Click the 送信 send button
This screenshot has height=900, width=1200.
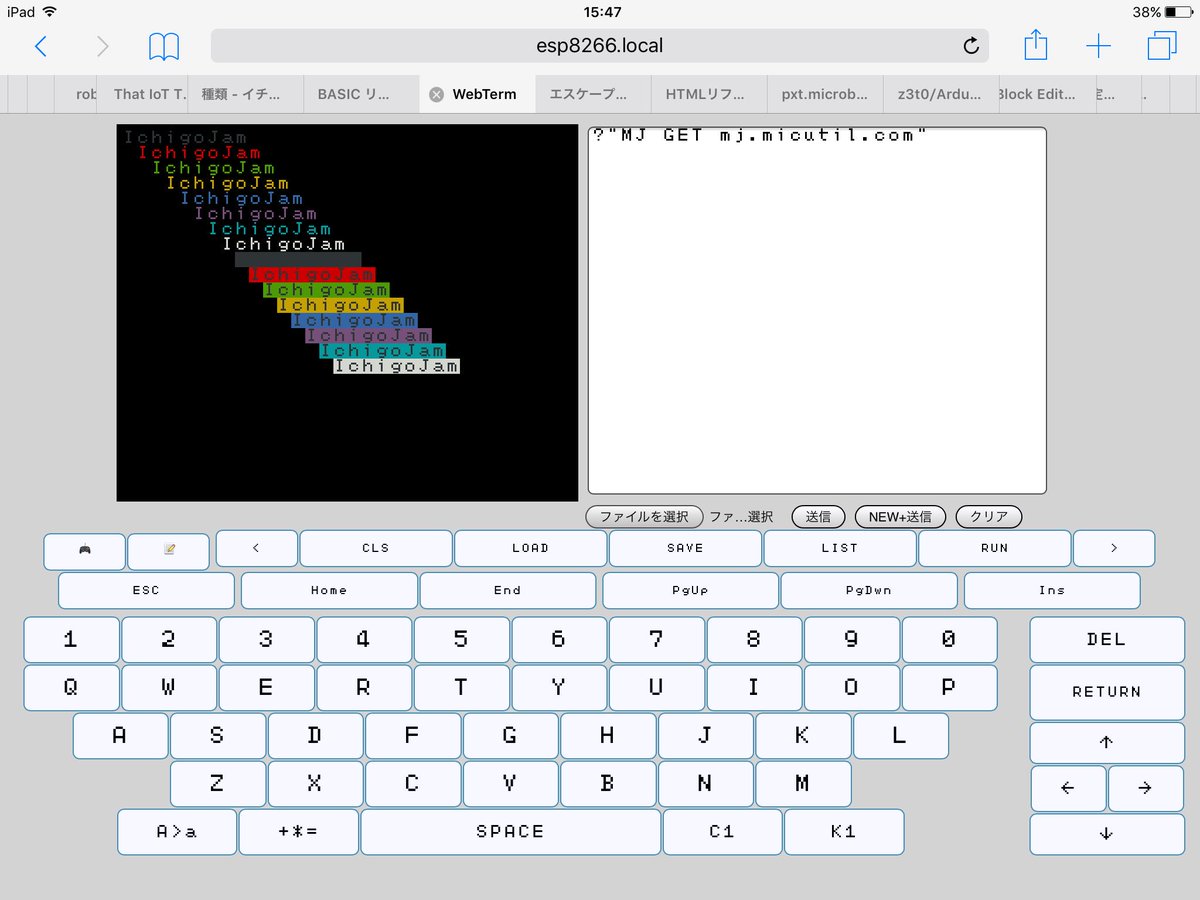(x=818, y=517)
